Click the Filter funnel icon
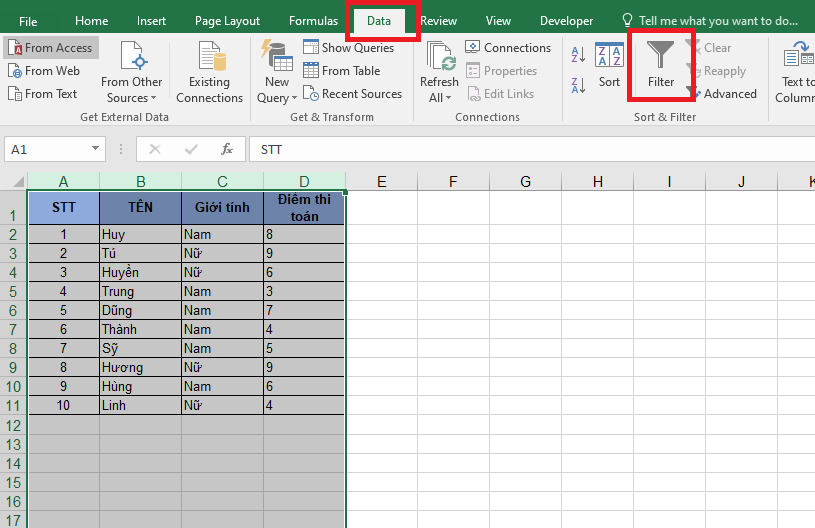This screenshot has height=528, width=815. (x=660, y=56)
